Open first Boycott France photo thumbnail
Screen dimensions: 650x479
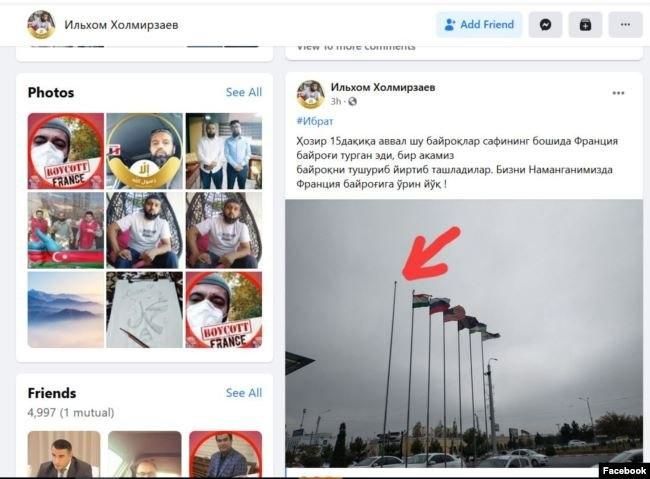[66, 151]
